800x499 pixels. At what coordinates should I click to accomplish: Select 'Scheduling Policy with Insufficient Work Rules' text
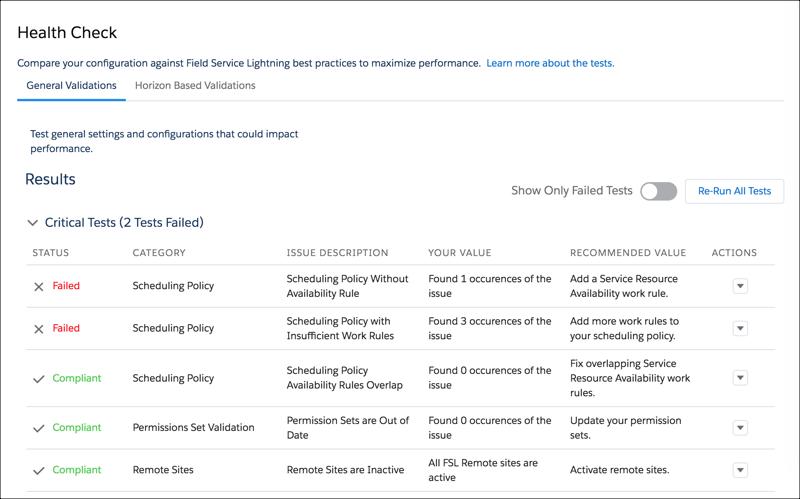point(340,329)
